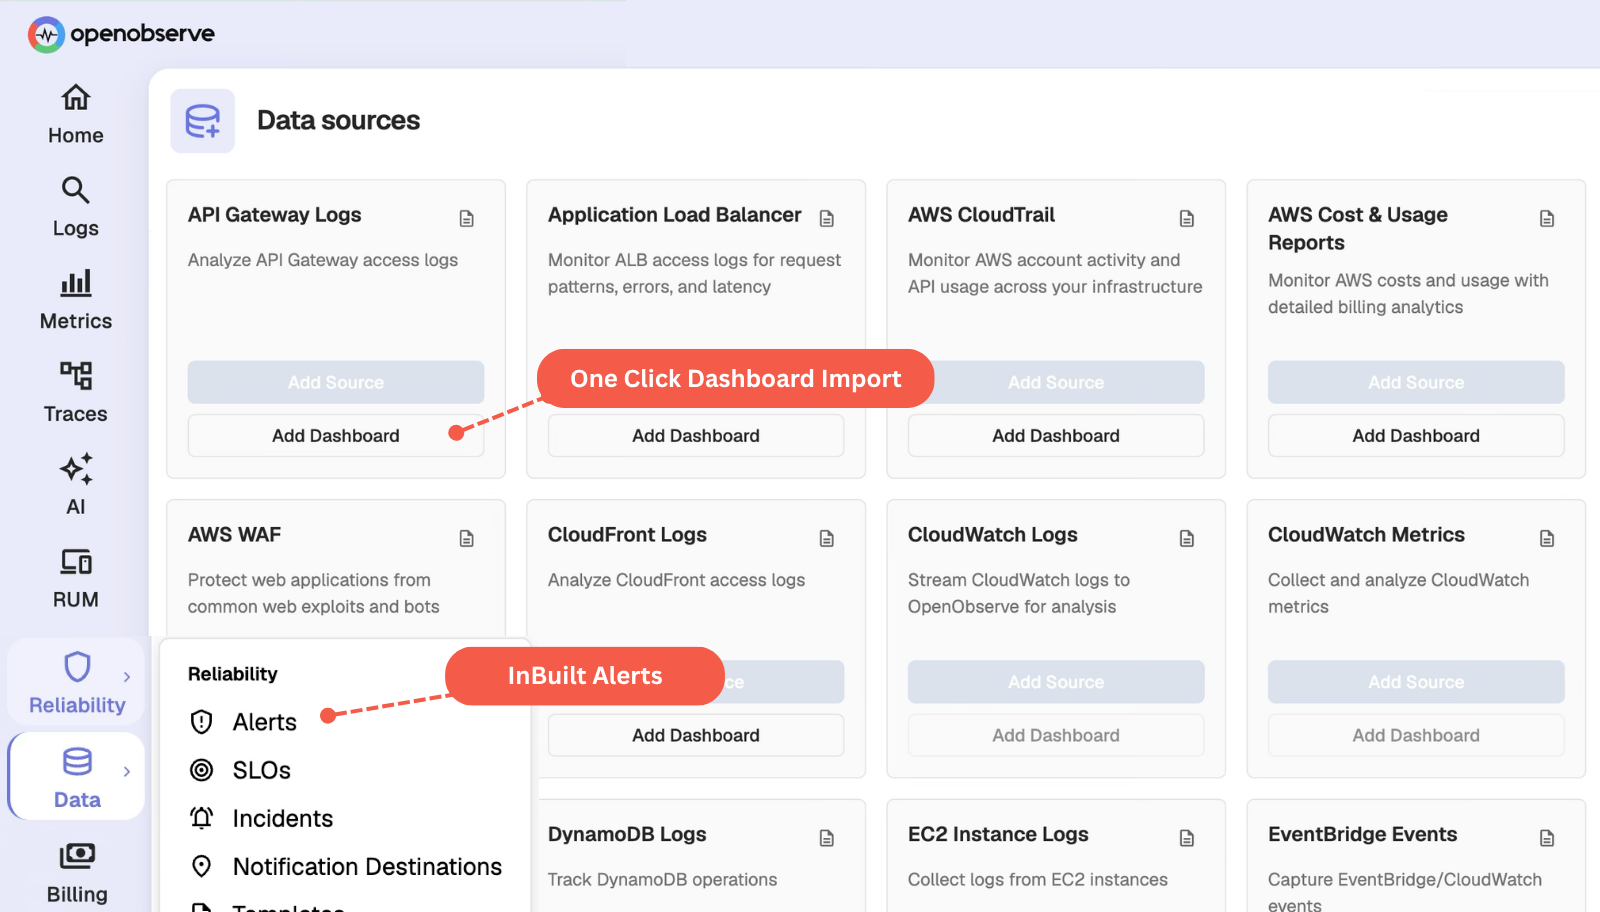
Task: Click "Collect logs from EC2 instances" text
Action: point(1038,880)
